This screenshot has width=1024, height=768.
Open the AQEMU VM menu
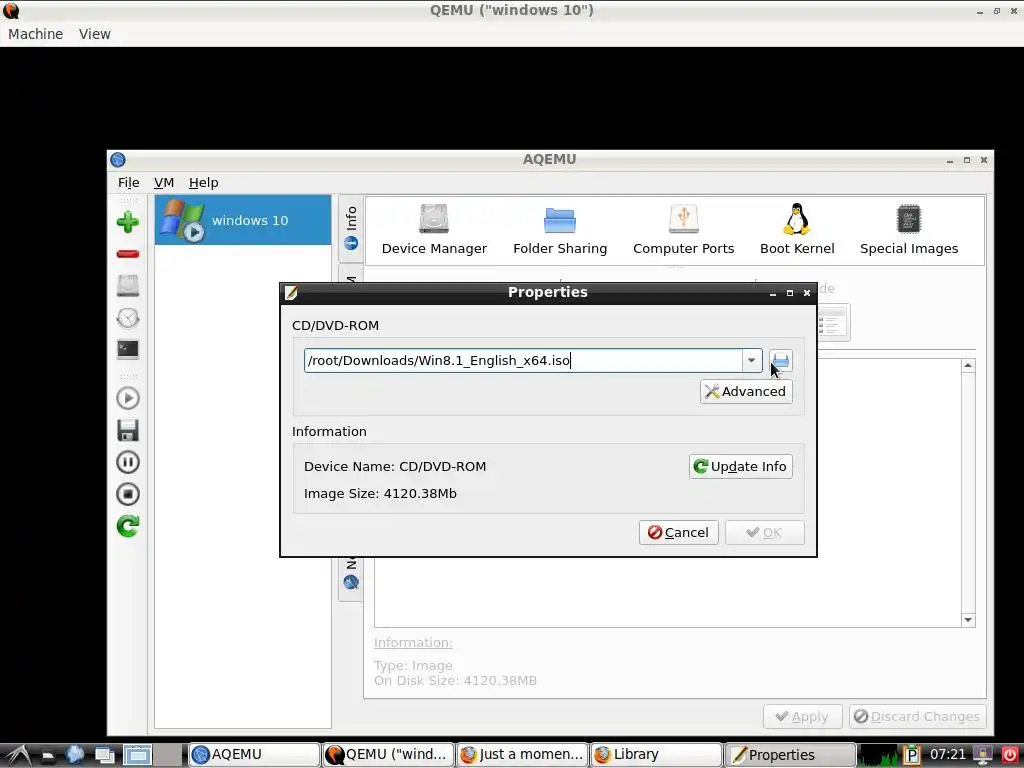[164, 183]
